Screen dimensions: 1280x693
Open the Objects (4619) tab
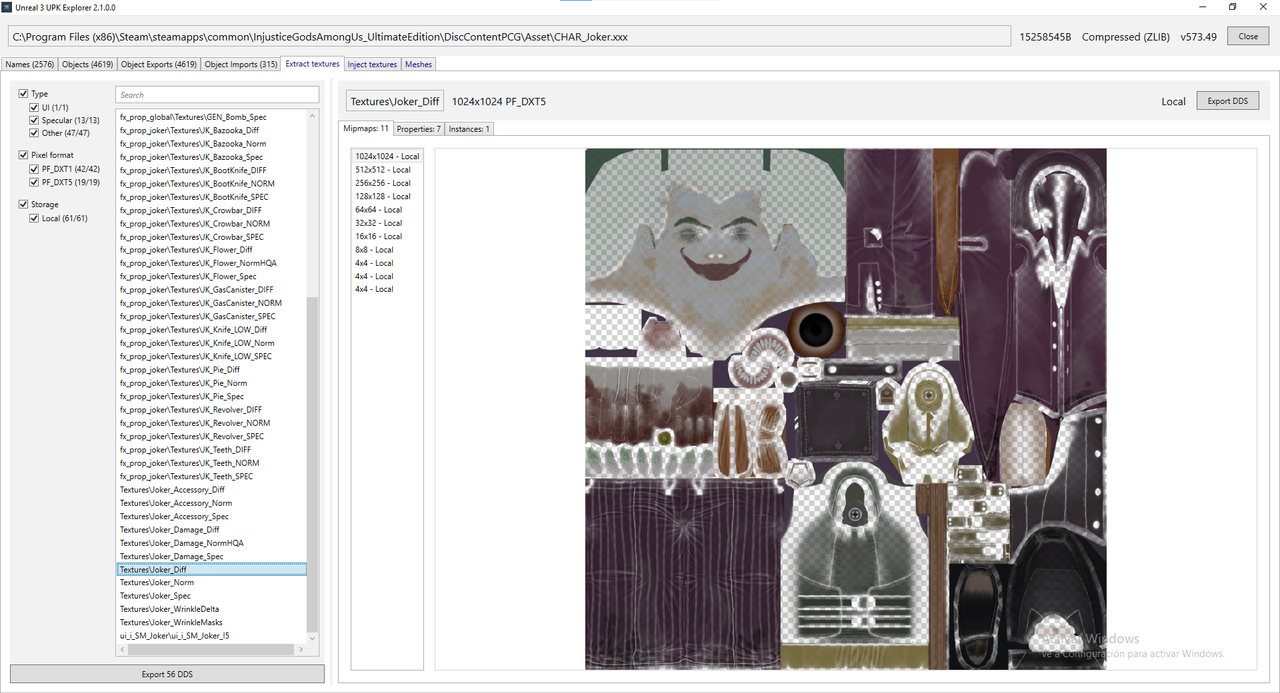88,64
